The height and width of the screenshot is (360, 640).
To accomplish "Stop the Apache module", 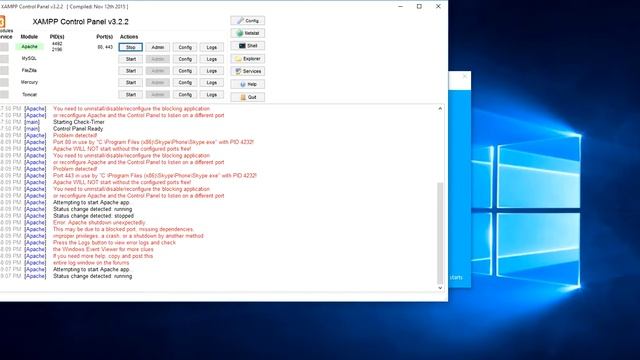I will 131,47.
